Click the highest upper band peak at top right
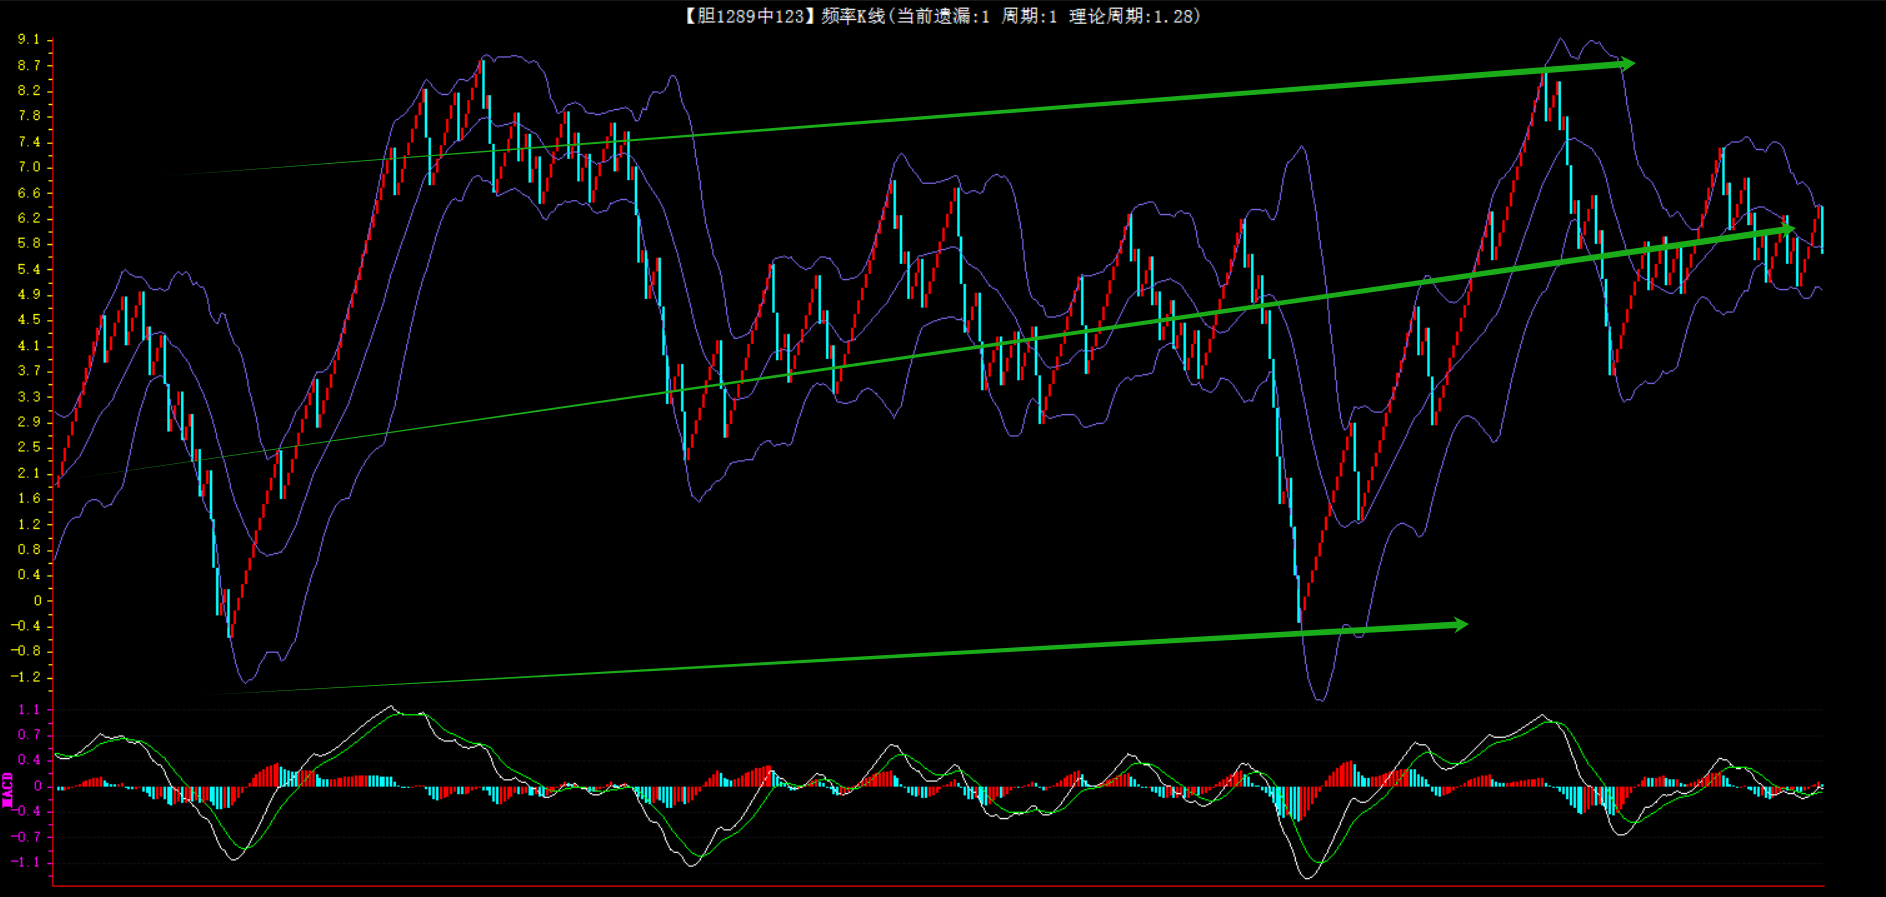This screenshot has width=1886, height=897. pos(1560,40)
